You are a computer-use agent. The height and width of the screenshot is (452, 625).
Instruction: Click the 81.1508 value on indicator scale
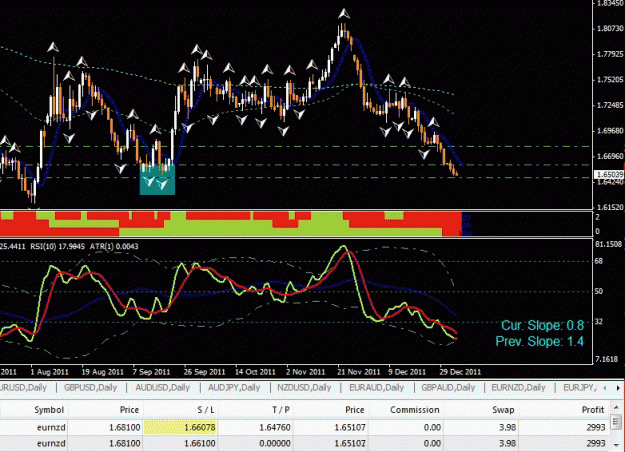tap(608, 244)
